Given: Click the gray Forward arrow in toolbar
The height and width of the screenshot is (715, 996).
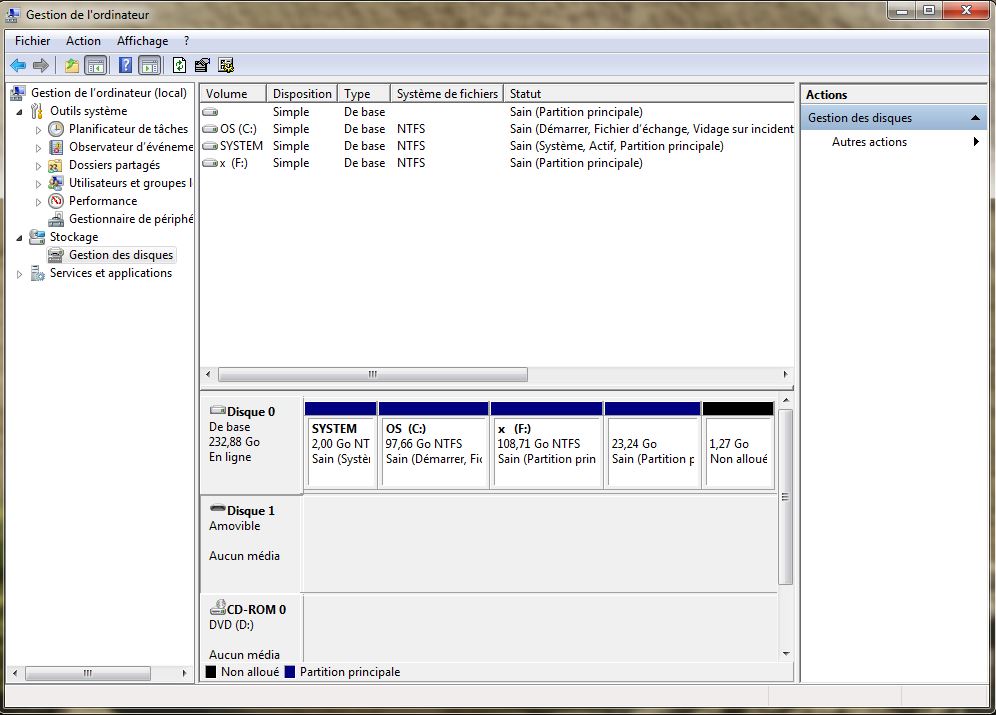Looking at the screenshot, I should point(41,65).
